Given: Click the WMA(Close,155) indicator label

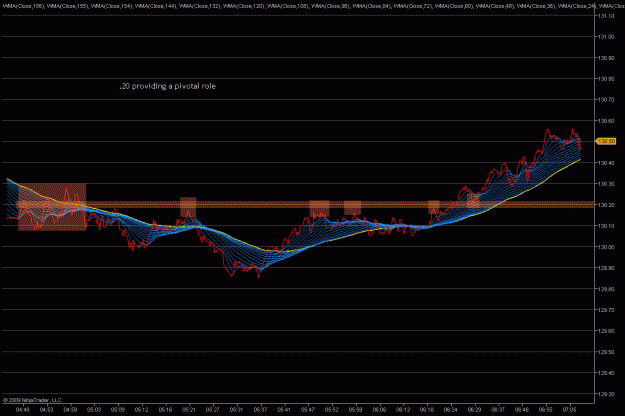Looking at the screenshot, I should click(x=67, y=6).
